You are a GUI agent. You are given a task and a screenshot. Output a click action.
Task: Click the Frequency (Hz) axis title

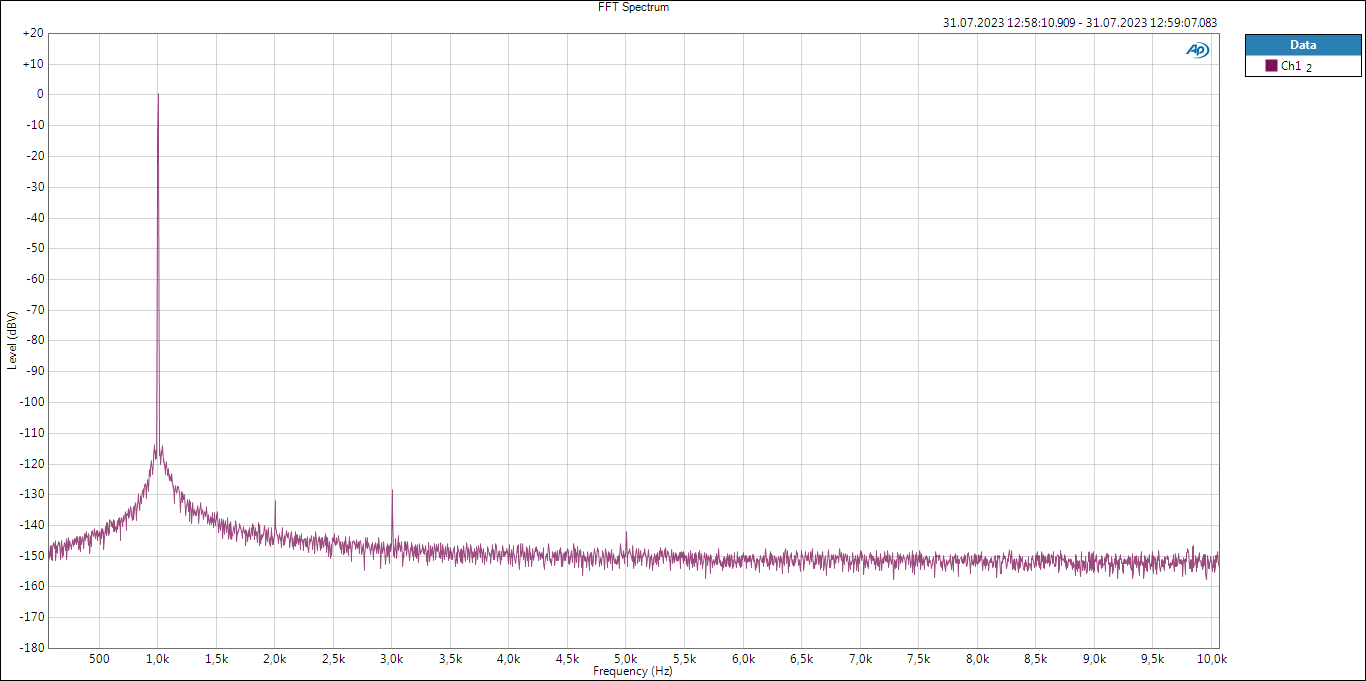click(633, 671)
